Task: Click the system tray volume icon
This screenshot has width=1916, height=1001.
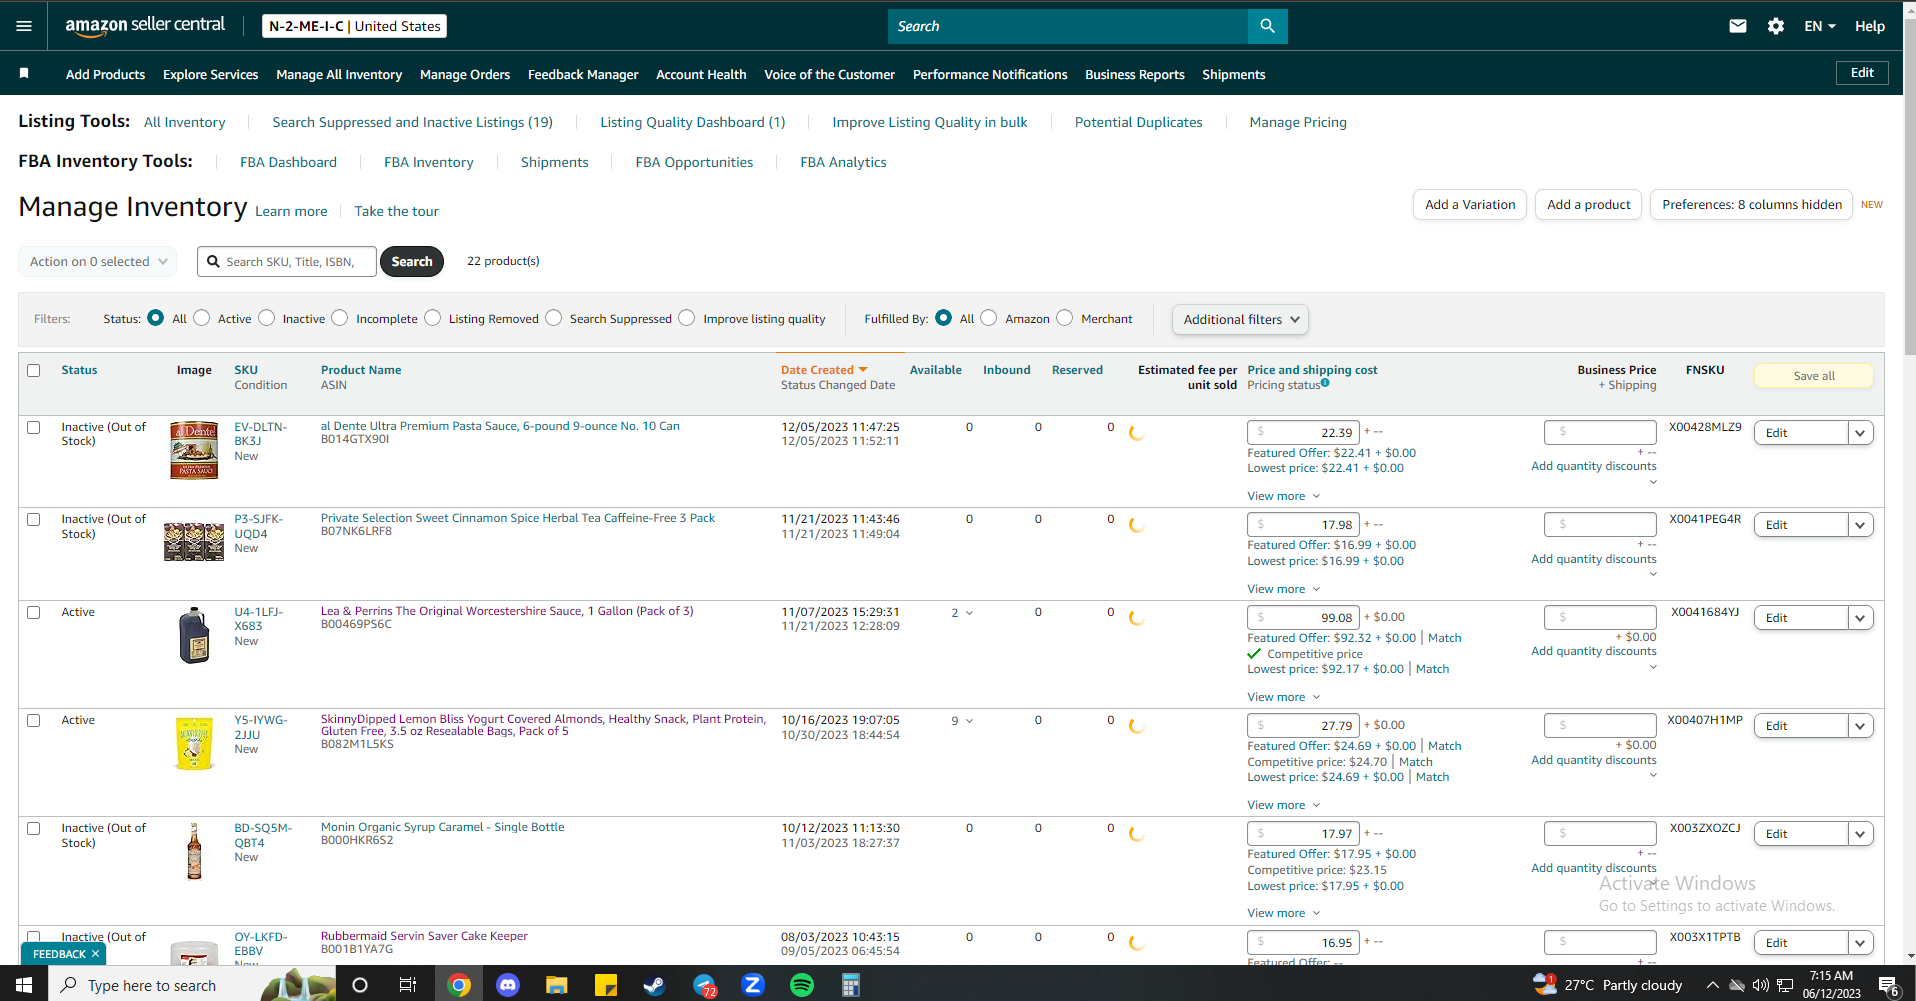Action: (1761, 985)
